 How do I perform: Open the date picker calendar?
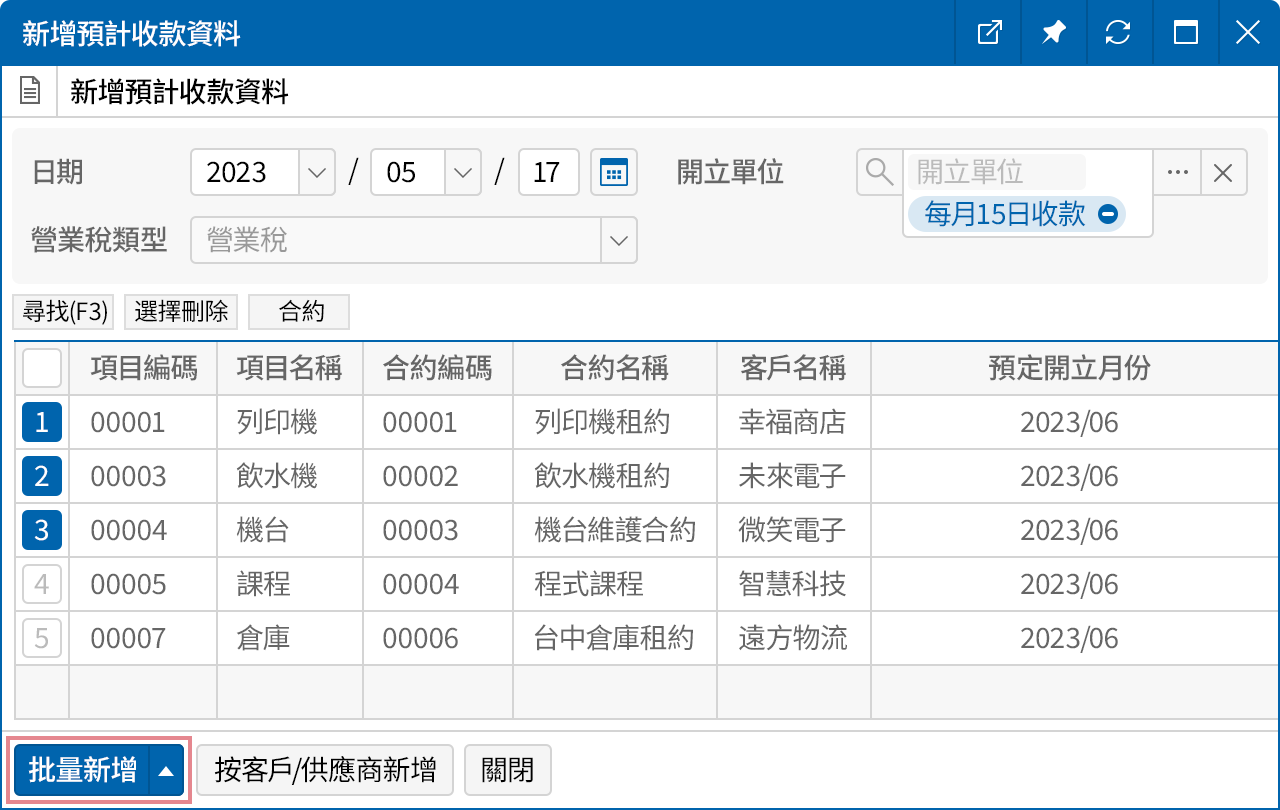[x=613, y=172]
